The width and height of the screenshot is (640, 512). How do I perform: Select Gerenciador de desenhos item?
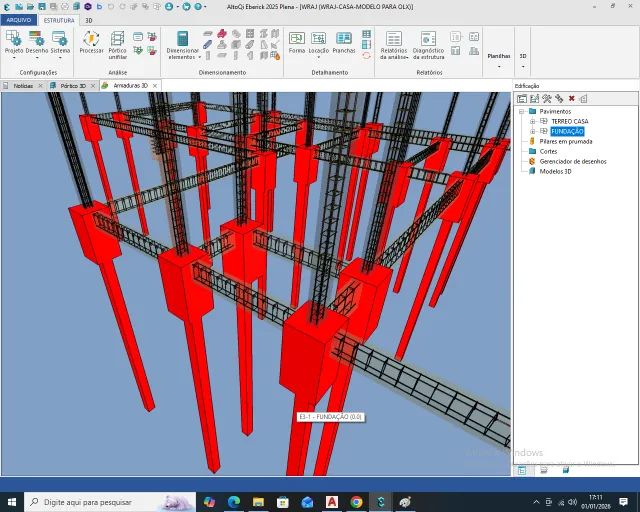[573, 161]
